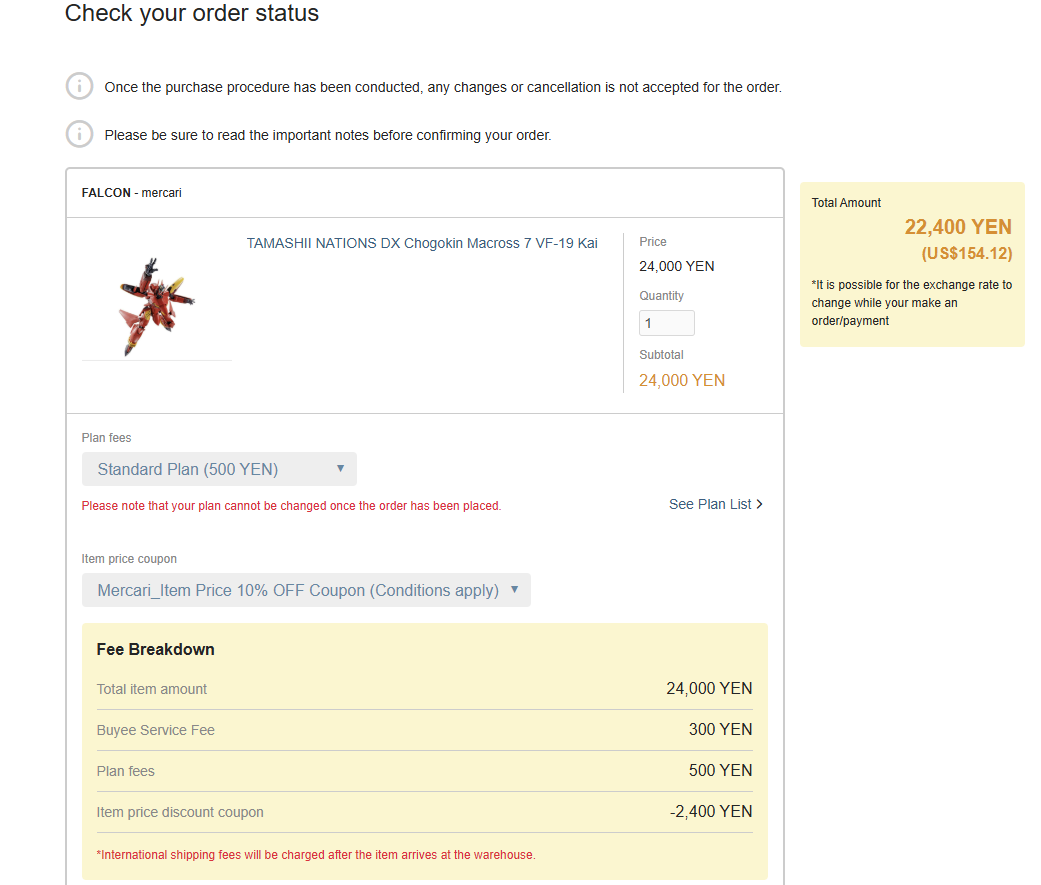The width and height of the screenshot is (1041, 885).
Task: Click the TAMASHII NATIONS DX Chogokin product title
Action: tap(422, 243)
